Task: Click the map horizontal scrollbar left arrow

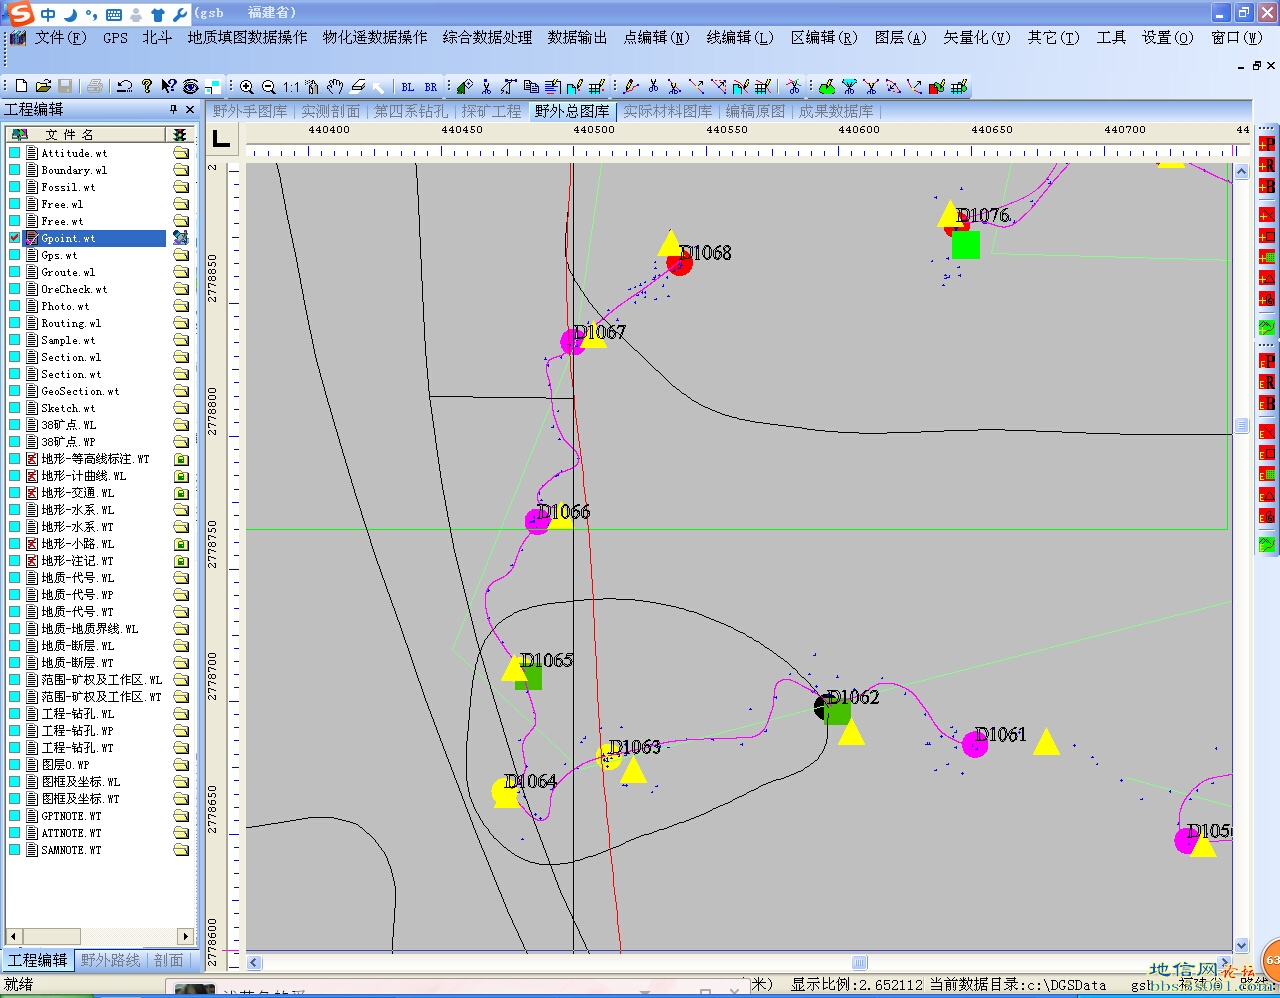Action: tap(254, 963)
